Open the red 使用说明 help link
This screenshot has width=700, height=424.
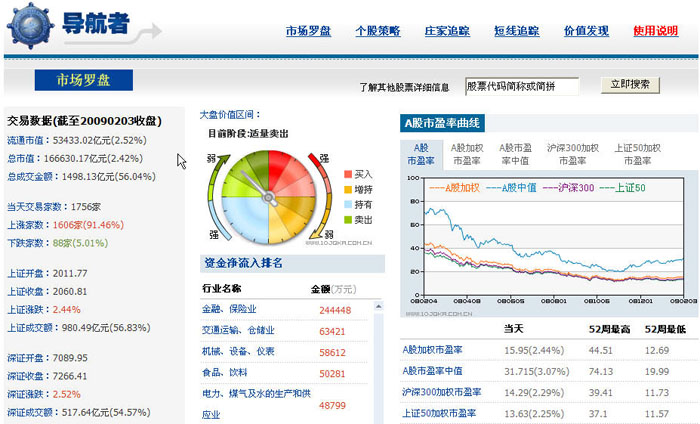click(x=655, y=31)
